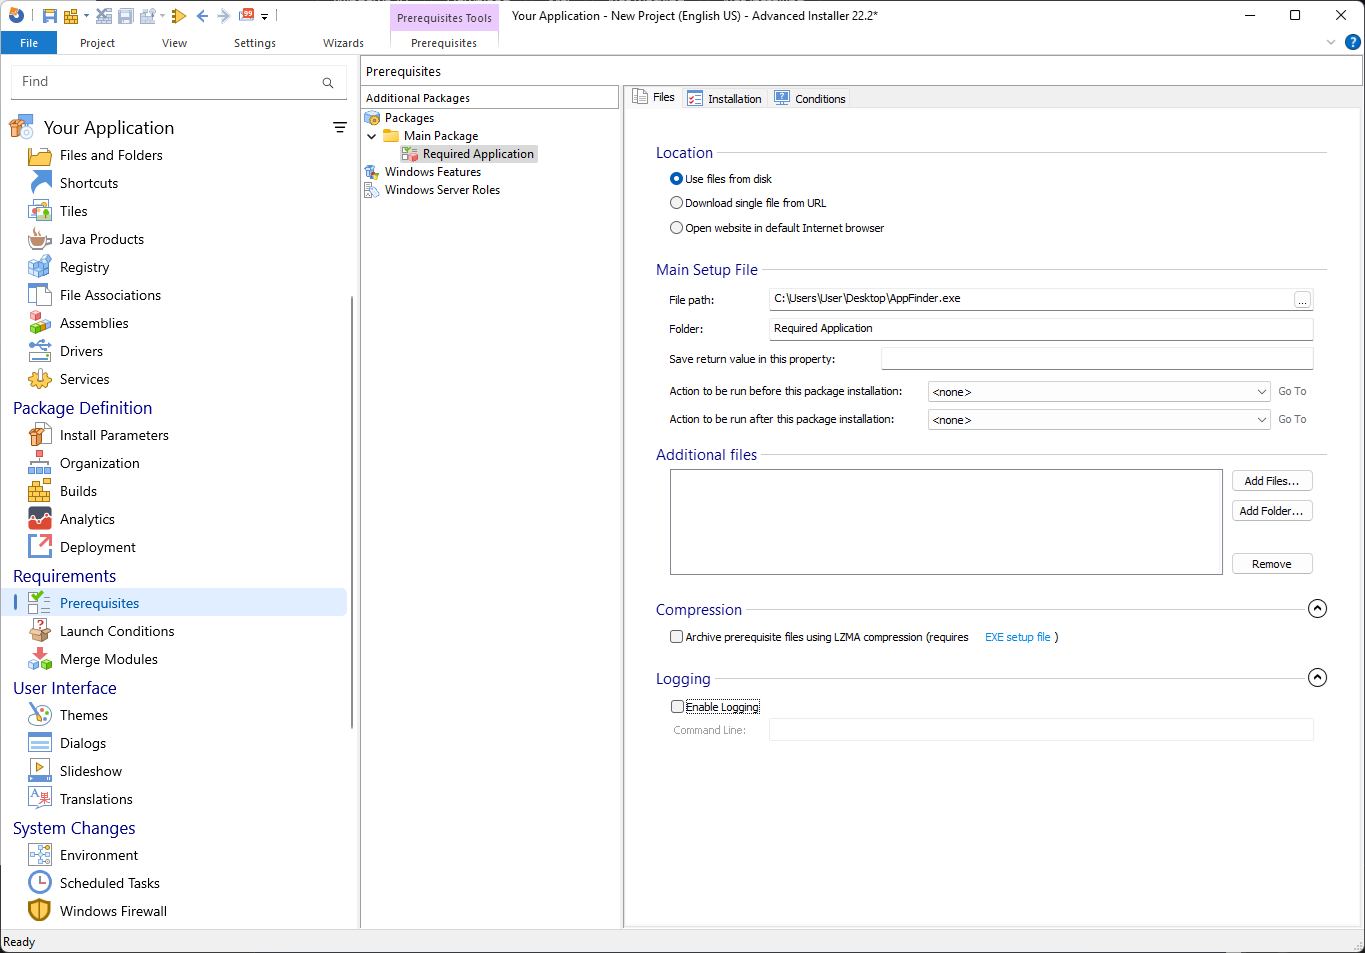Switch to the Conditions tab

pos(810,98)
